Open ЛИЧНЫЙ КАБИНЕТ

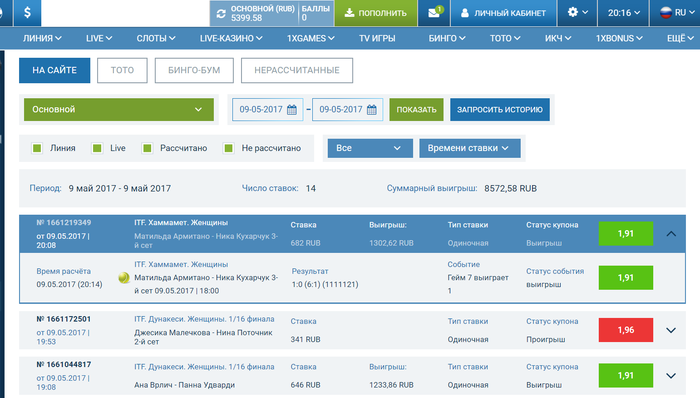(504, 12)
